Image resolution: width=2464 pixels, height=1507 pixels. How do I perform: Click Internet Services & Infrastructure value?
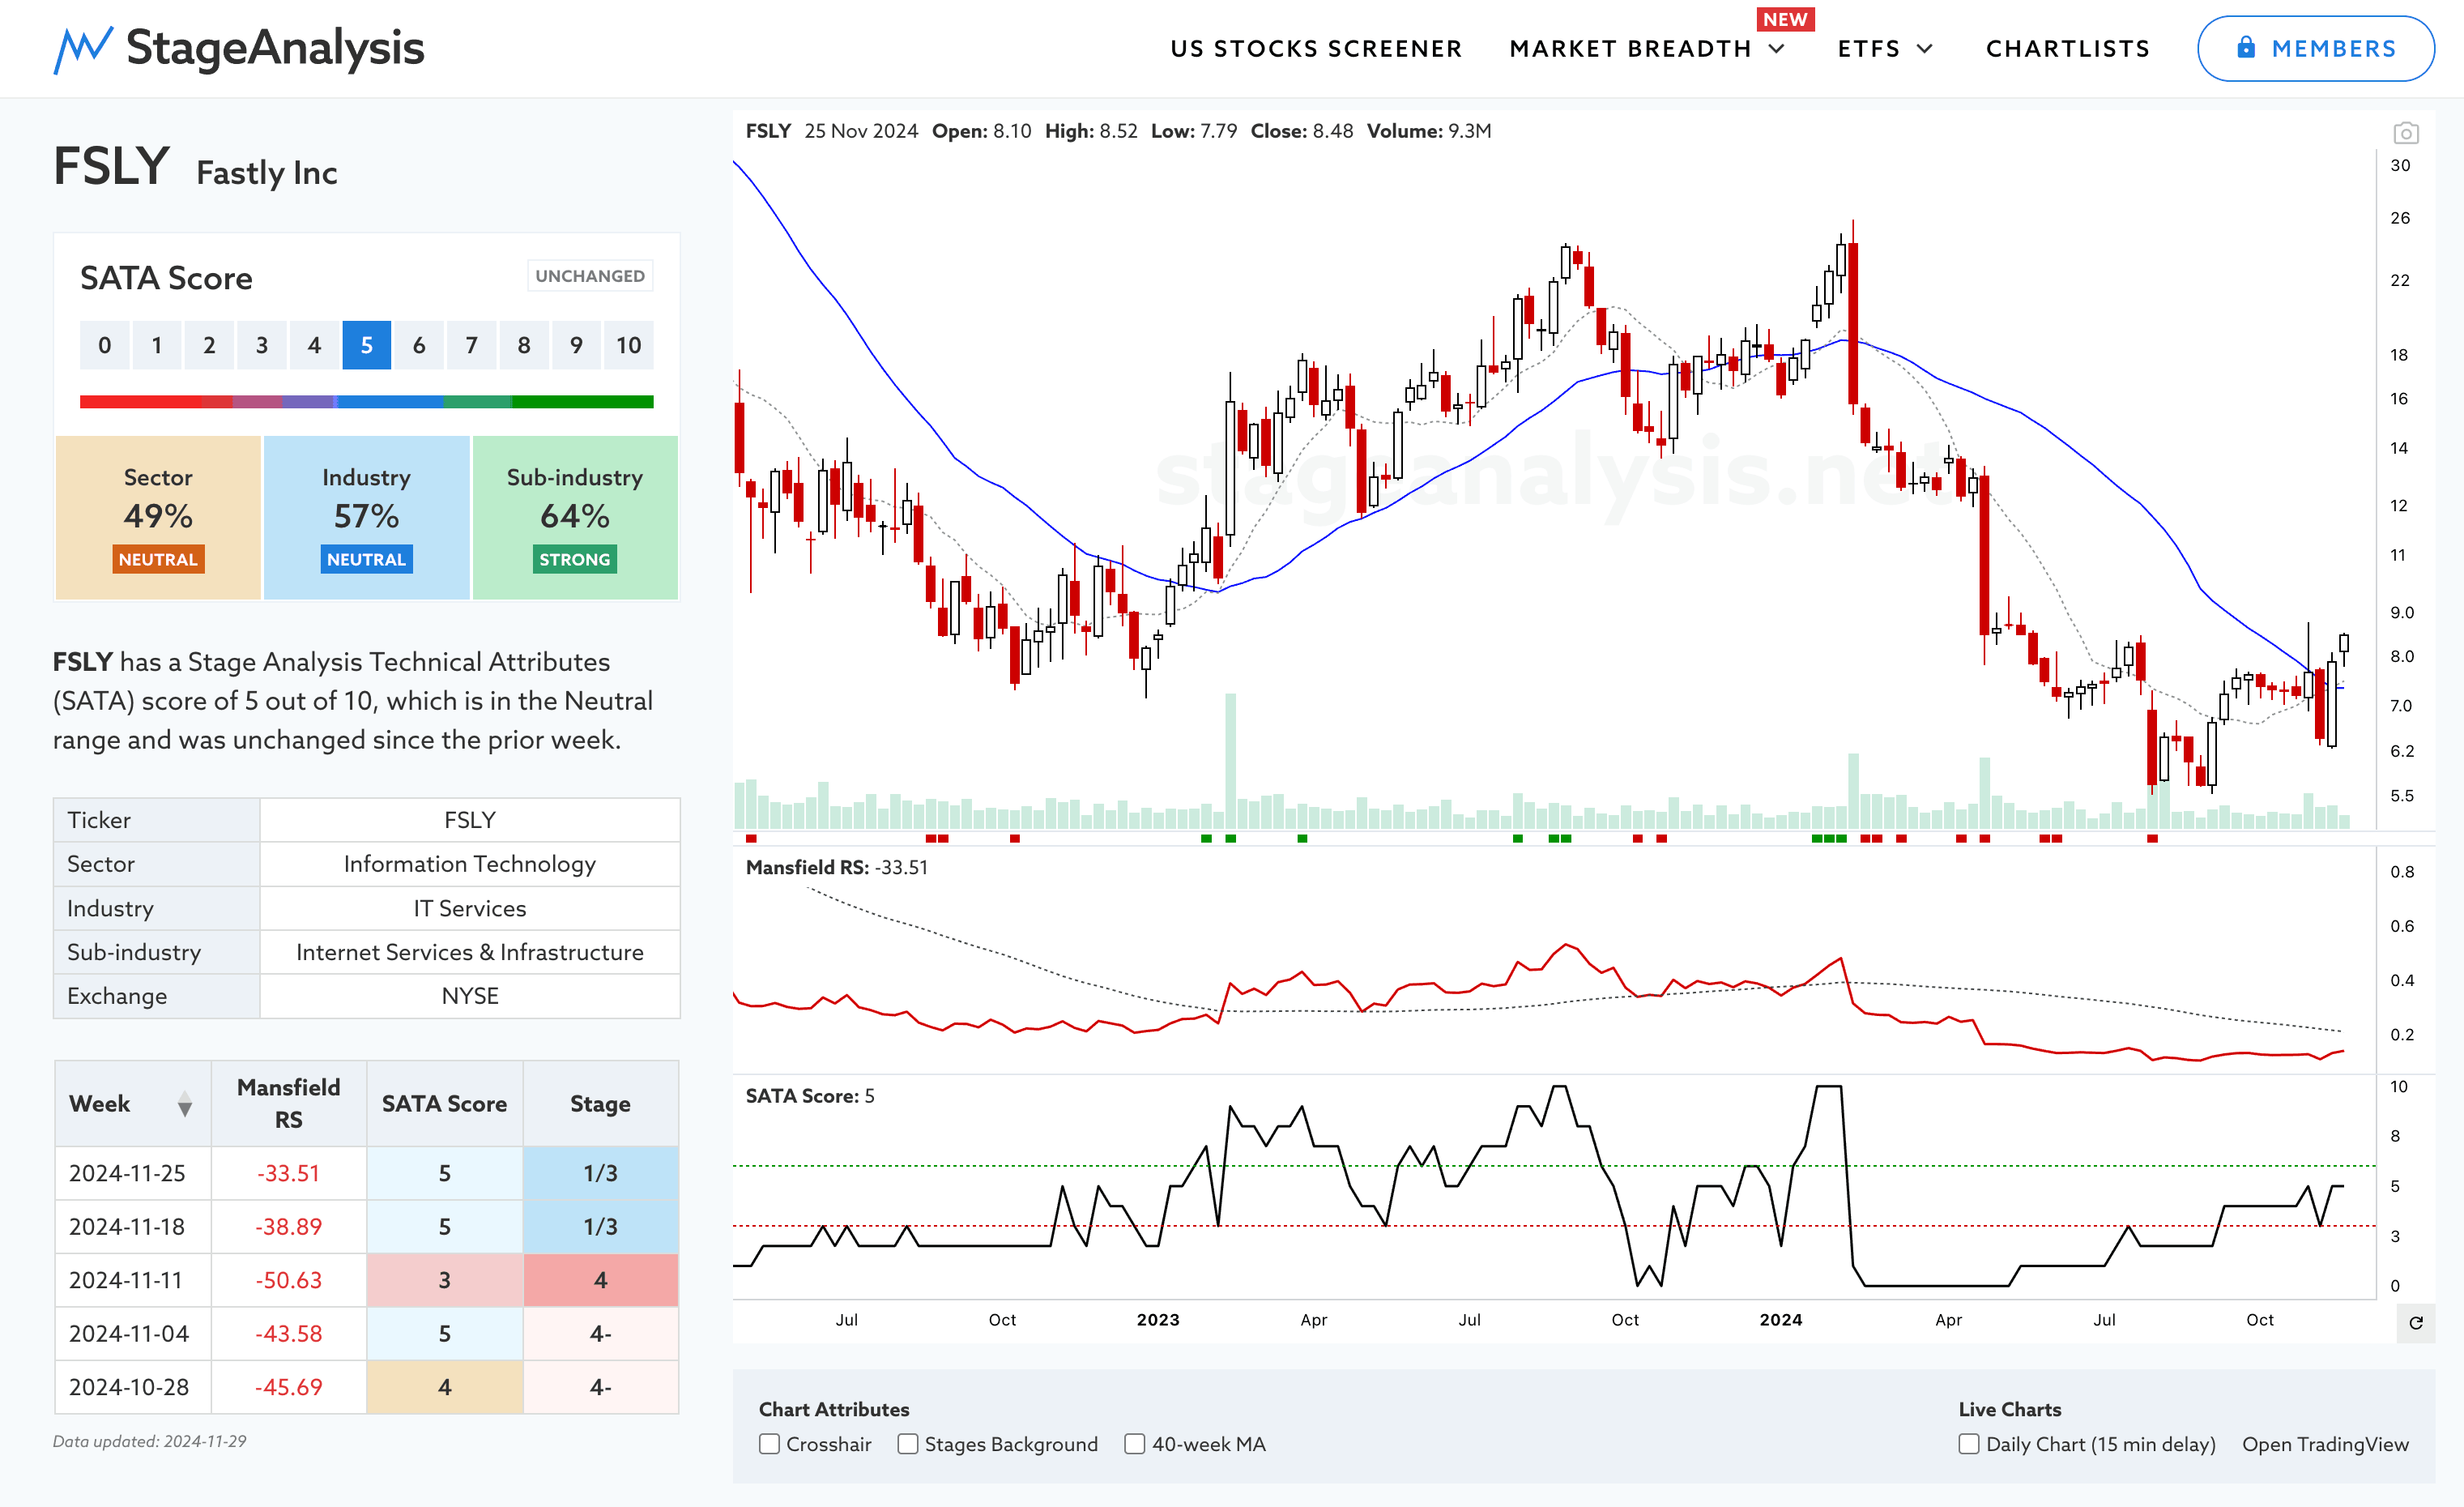click(x=469, y=952)
